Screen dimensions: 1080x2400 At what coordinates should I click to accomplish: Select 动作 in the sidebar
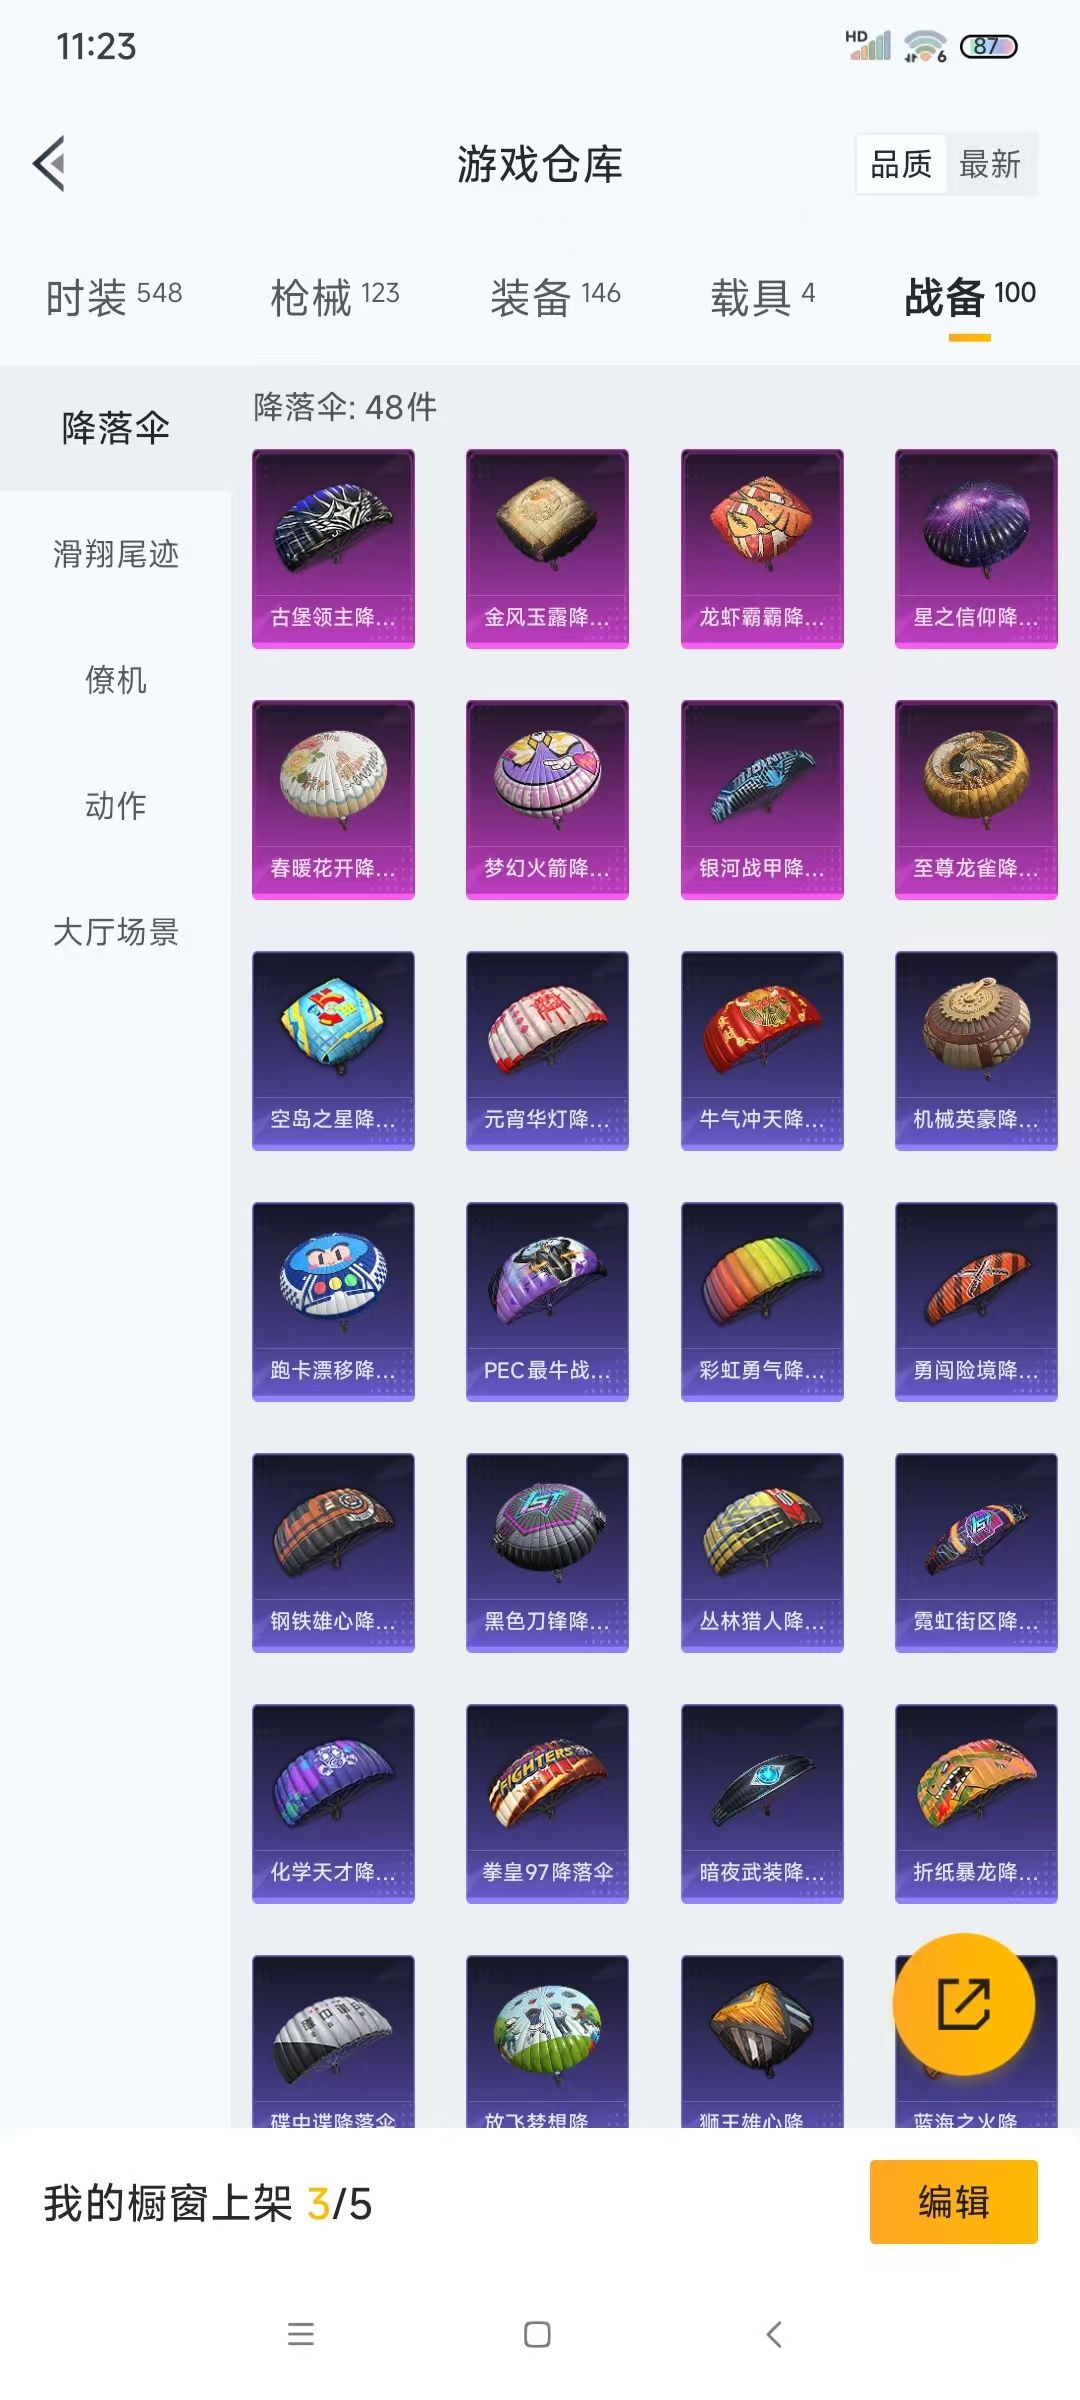tap(115, 806)
